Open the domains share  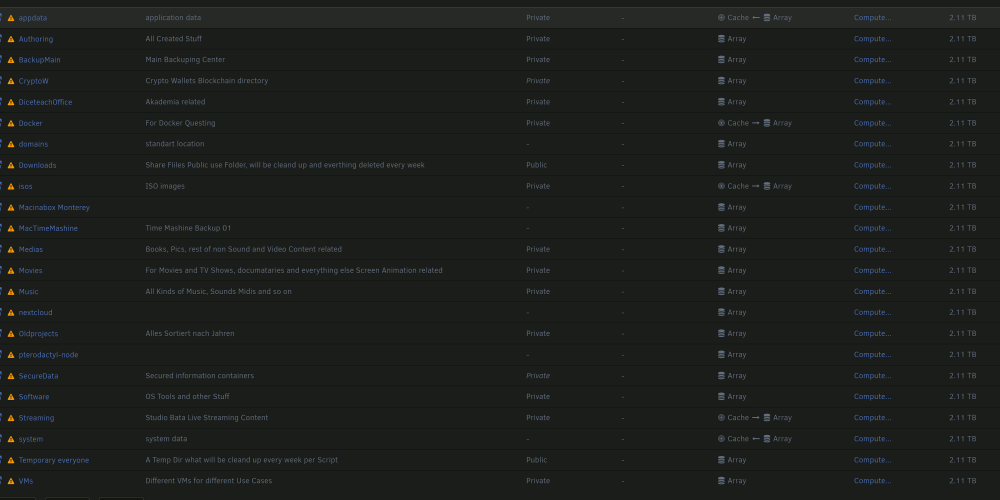click(x=33, y=144)
